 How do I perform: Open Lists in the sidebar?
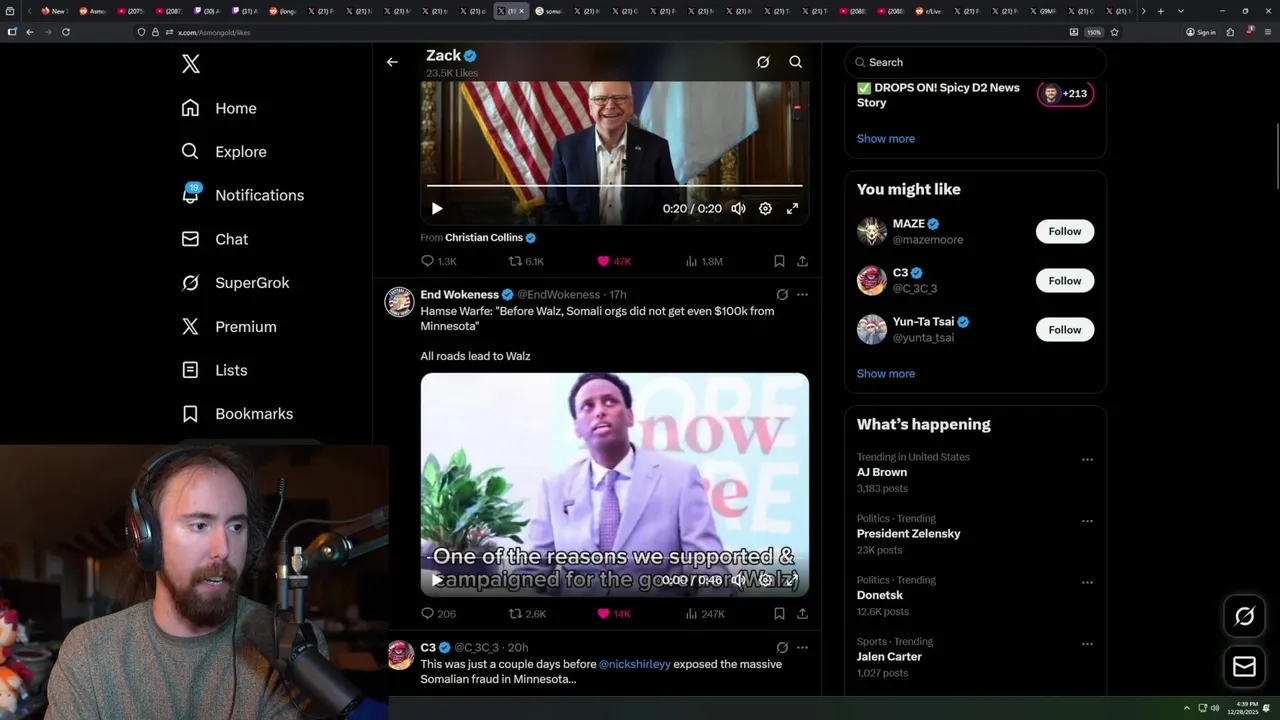coord(214,370)
